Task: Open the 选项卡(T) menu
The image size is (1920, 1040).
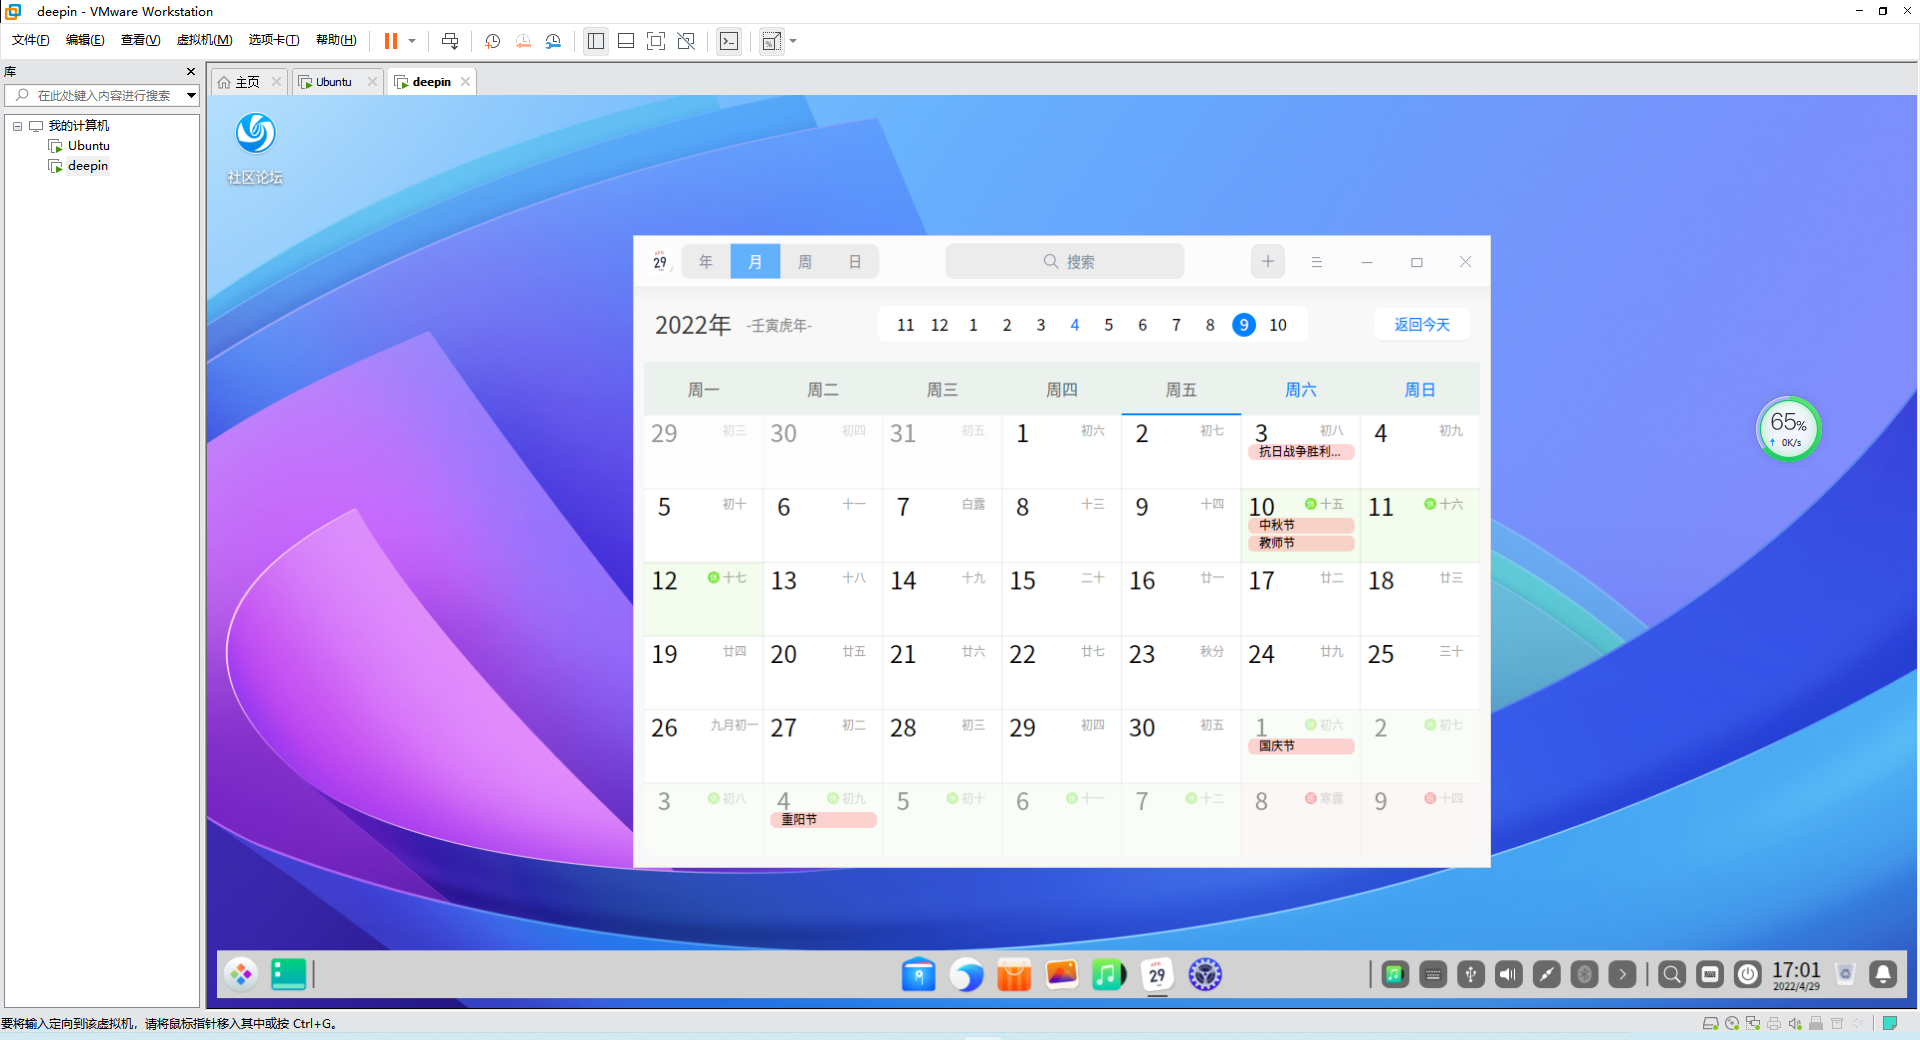Action: 274,40
